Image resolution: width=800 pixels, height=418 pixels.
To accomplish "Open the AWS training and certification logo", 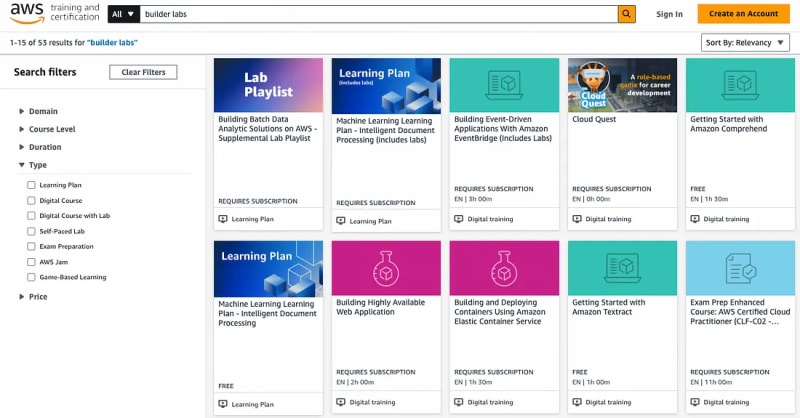I will 55,13.
